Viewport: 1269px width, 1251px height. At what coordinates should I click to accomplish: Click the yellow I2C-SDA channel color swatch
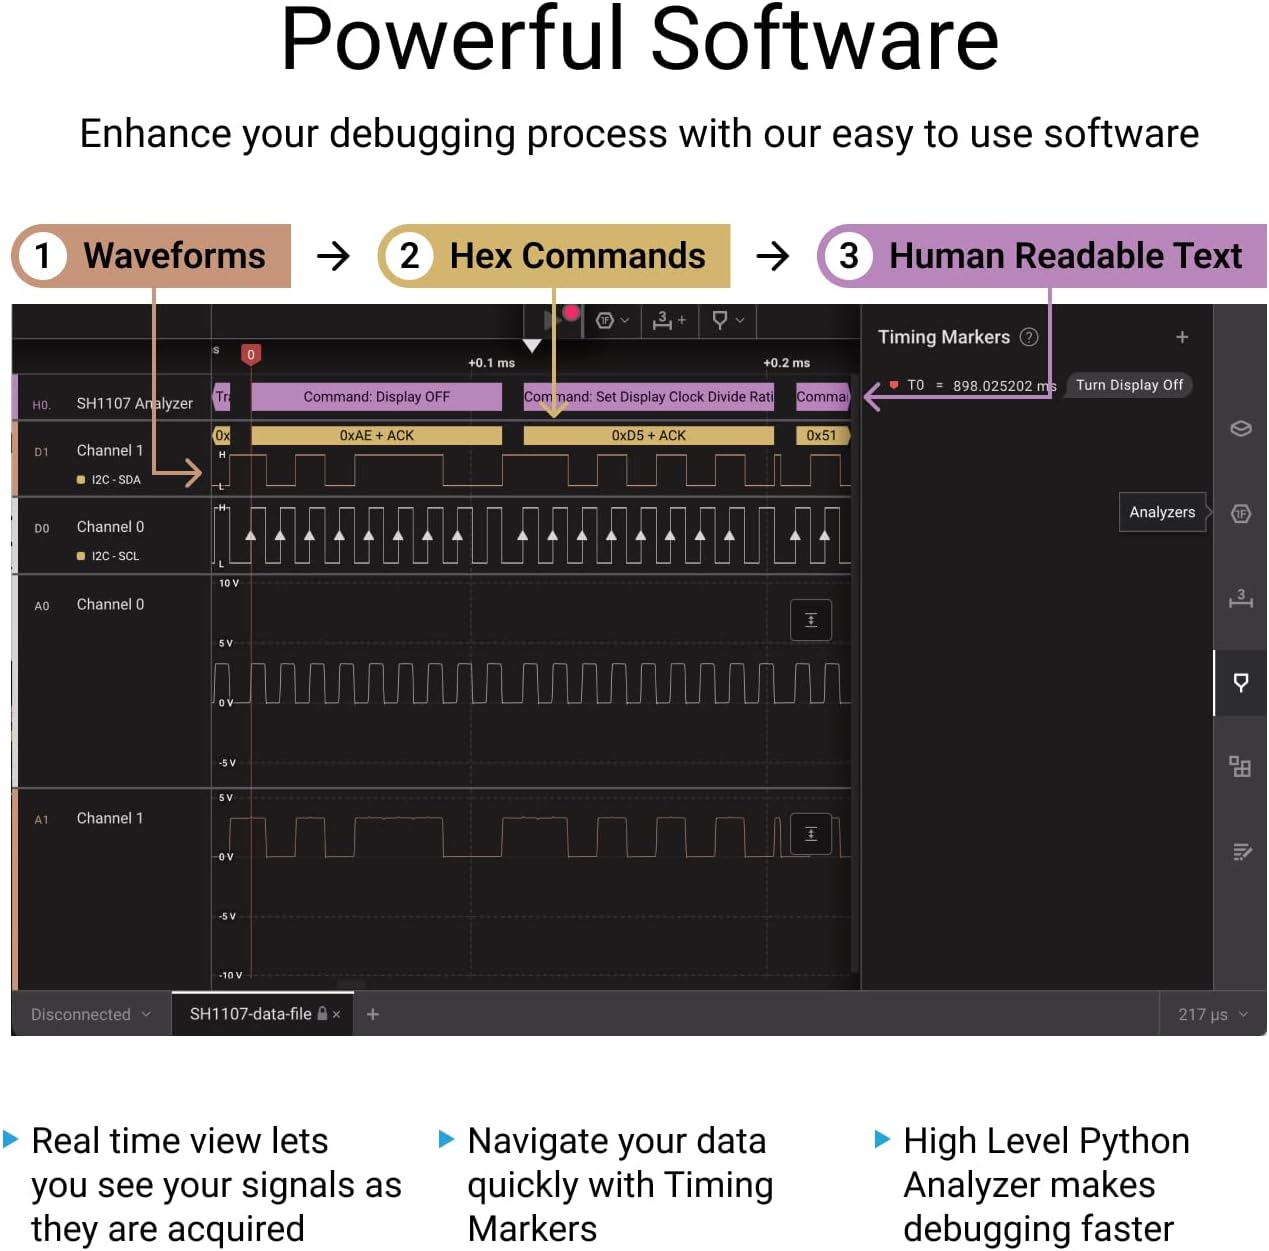(x=81, y=479)
